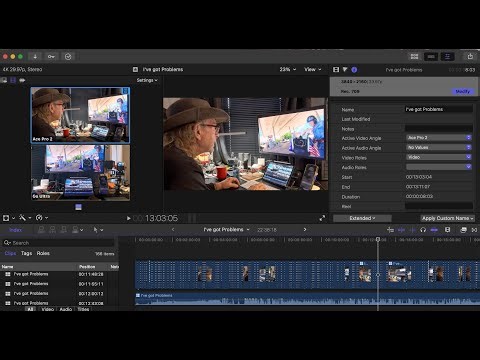
Task: Click the 13:03:05 timecode display
Action: (161, 218)
